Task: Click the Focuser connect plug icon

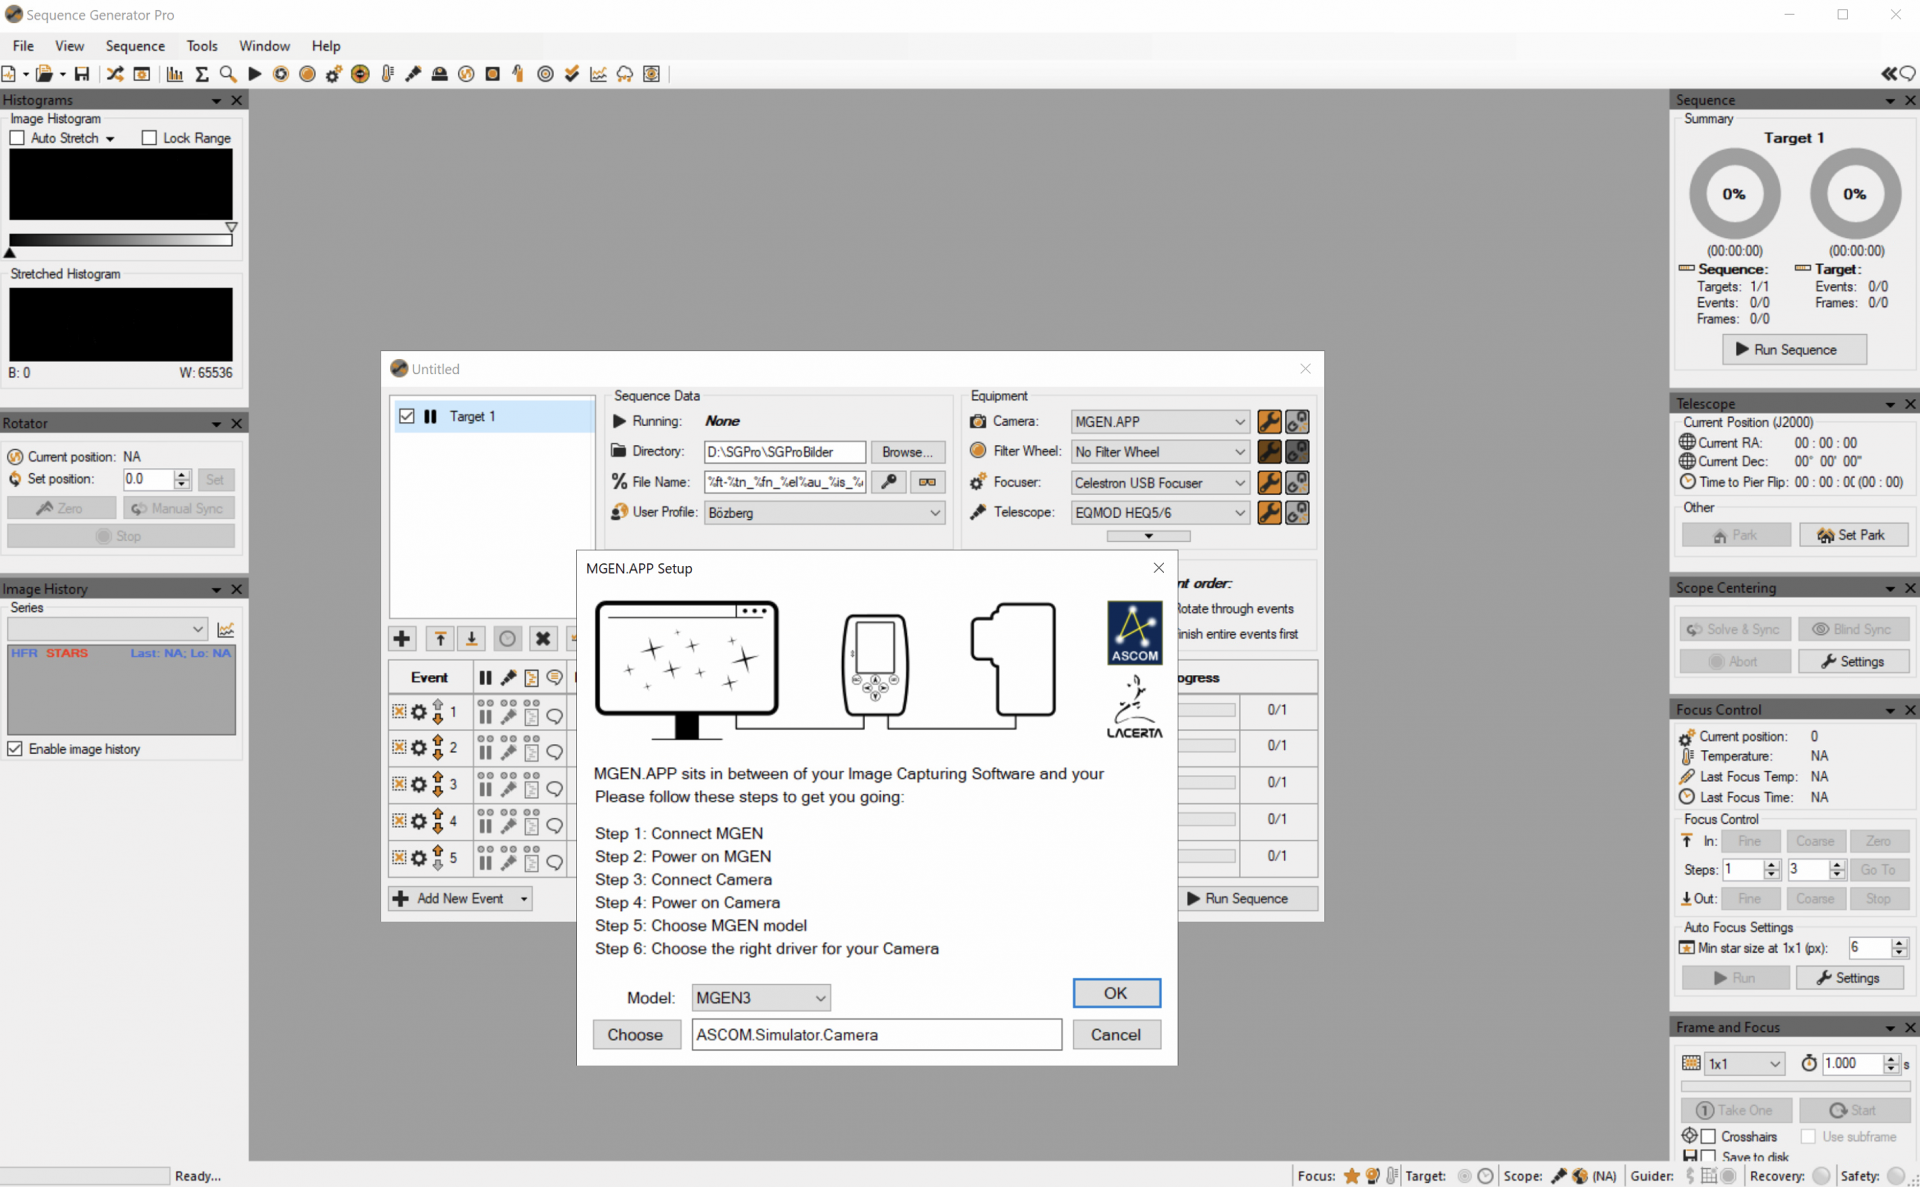Action: point(1297,483)
